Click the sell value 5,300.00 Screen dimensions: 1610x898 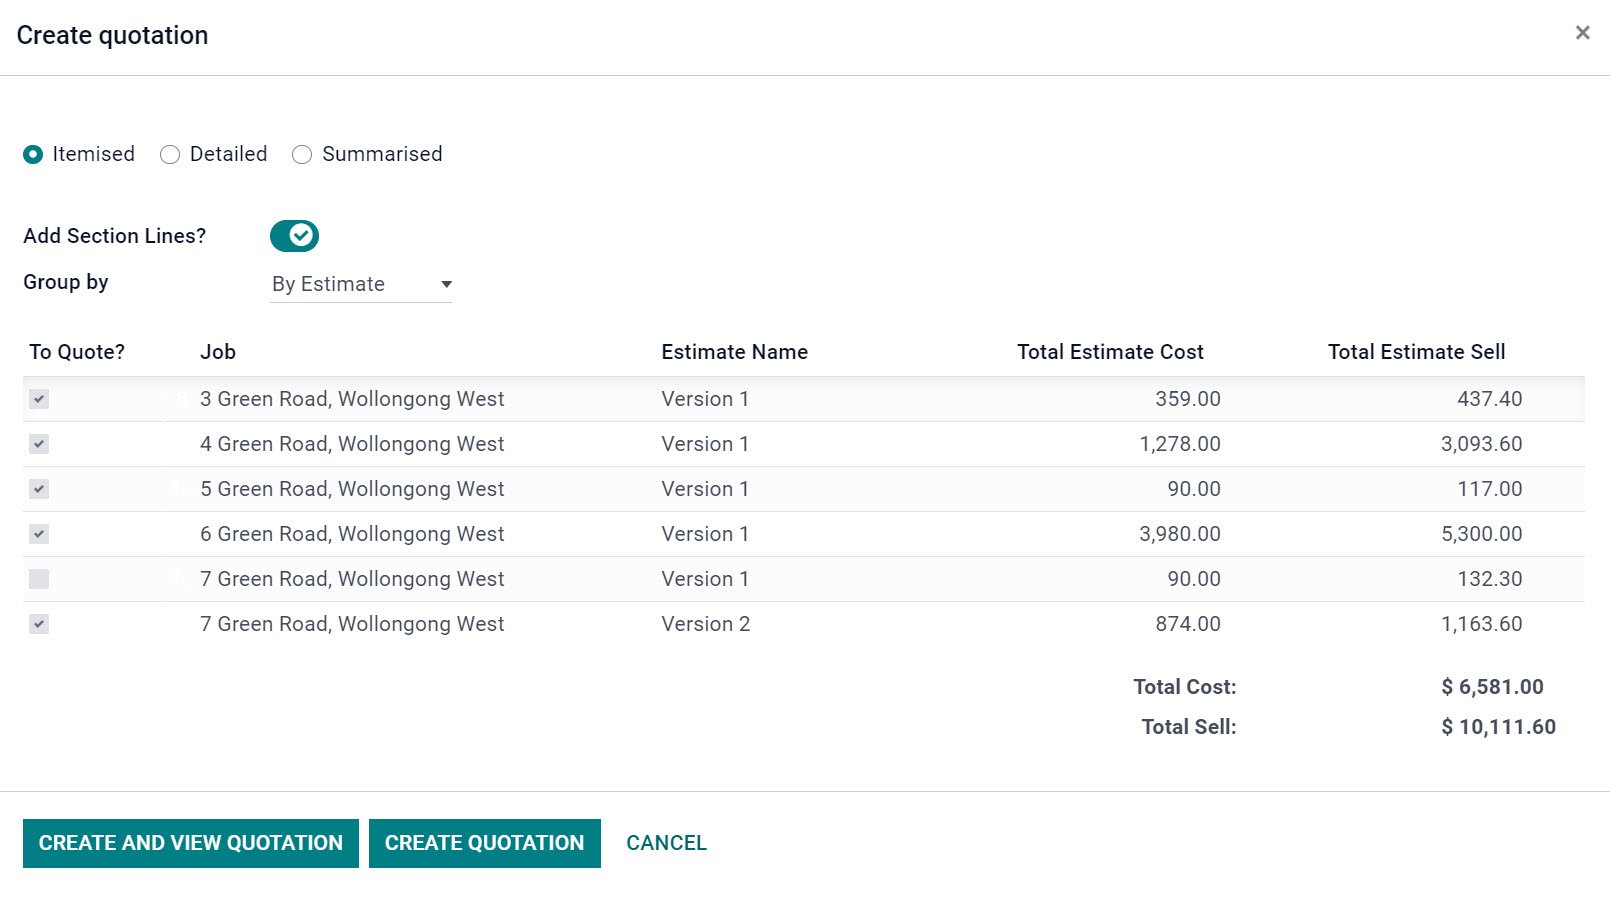tap(1482, 534)
